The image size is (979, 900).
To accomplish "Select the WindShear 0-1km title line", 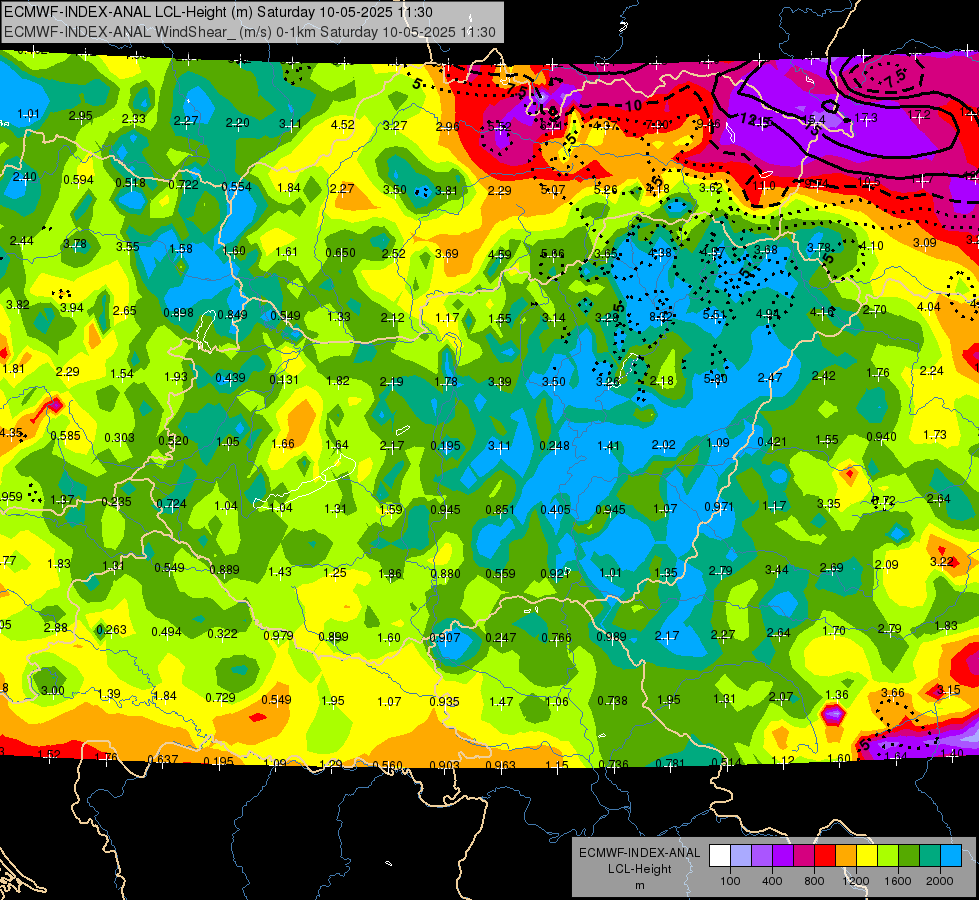I will tap(250, 32).
